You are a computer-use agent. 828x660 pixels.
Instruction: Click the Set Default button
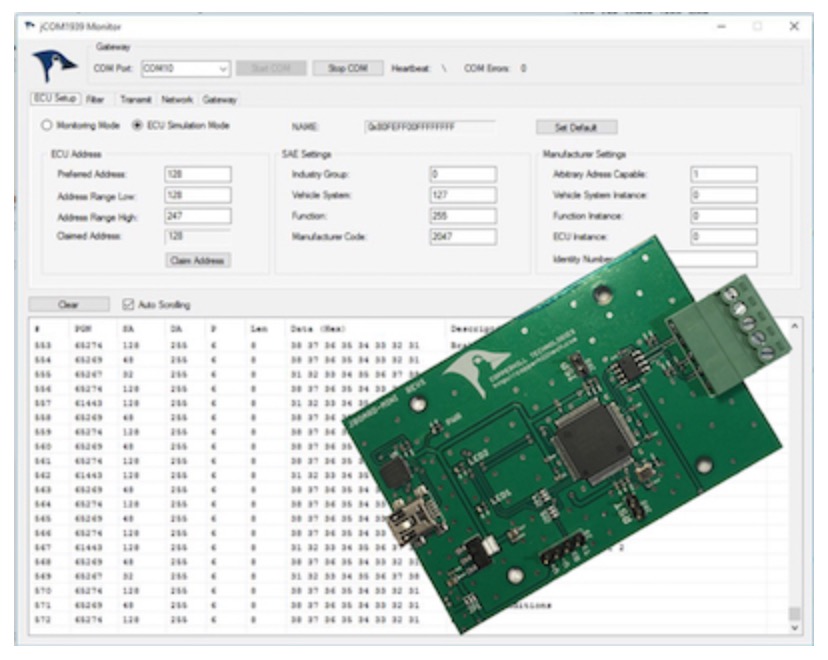(x=577, y=127)
